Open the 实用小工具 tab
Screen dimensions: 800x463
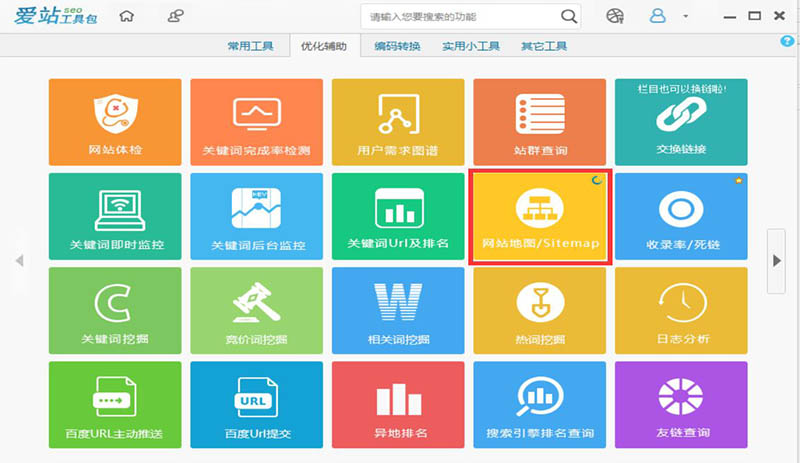(x=471, y=46)
